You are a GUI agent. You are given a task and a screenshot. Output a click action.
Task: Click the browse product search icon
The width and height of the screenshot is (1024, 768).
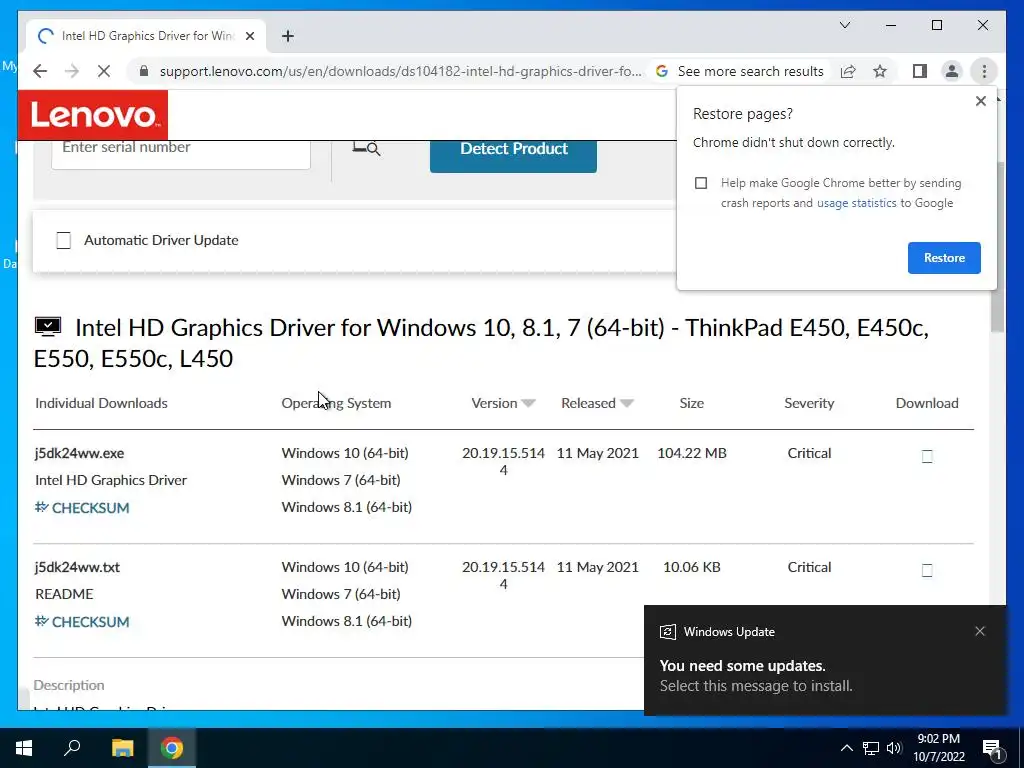[x=366, y=148]
